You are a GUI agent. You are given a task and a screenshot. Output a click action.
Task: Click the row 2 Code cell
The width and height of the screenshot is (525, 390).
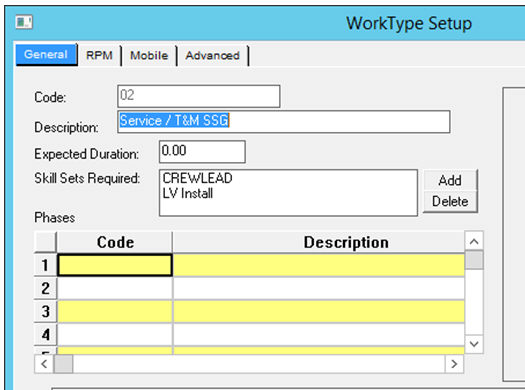tap(115, 288)
